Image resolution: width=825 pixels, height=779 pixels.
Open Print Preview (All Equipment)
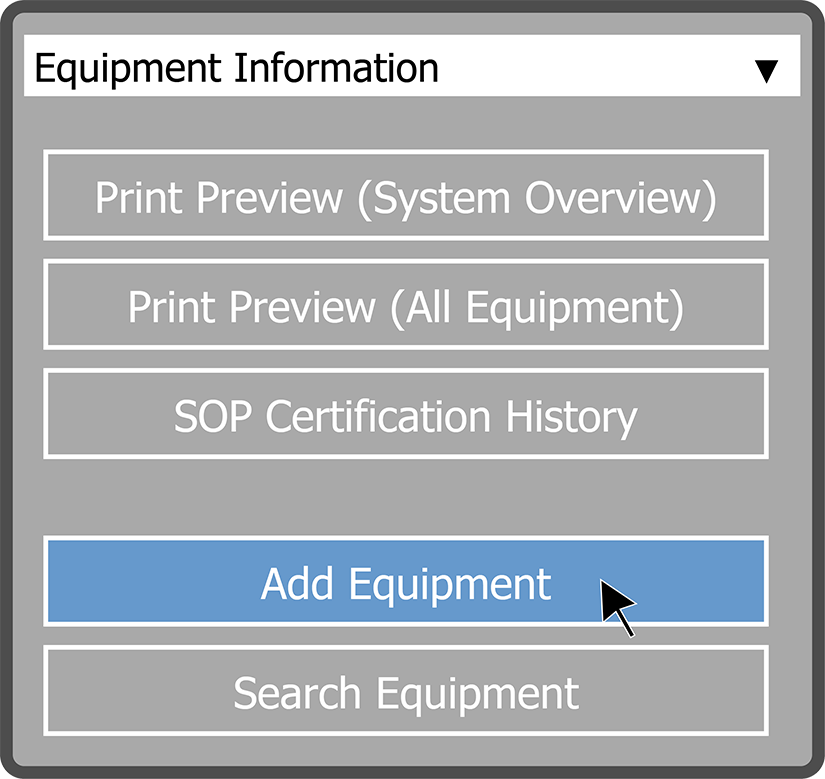pos(406,304)
